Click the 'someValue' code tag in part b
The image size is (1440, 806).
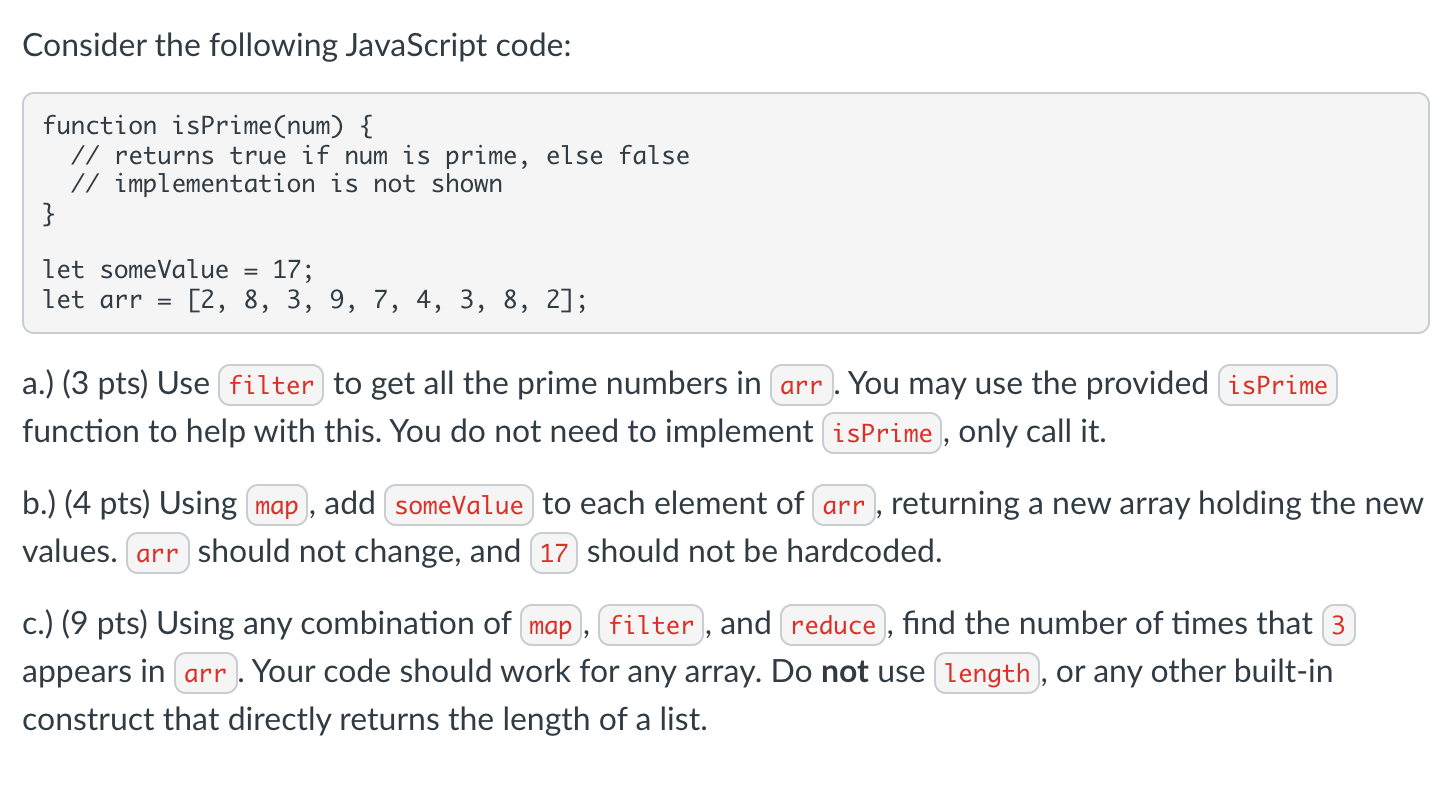(458, 506)
